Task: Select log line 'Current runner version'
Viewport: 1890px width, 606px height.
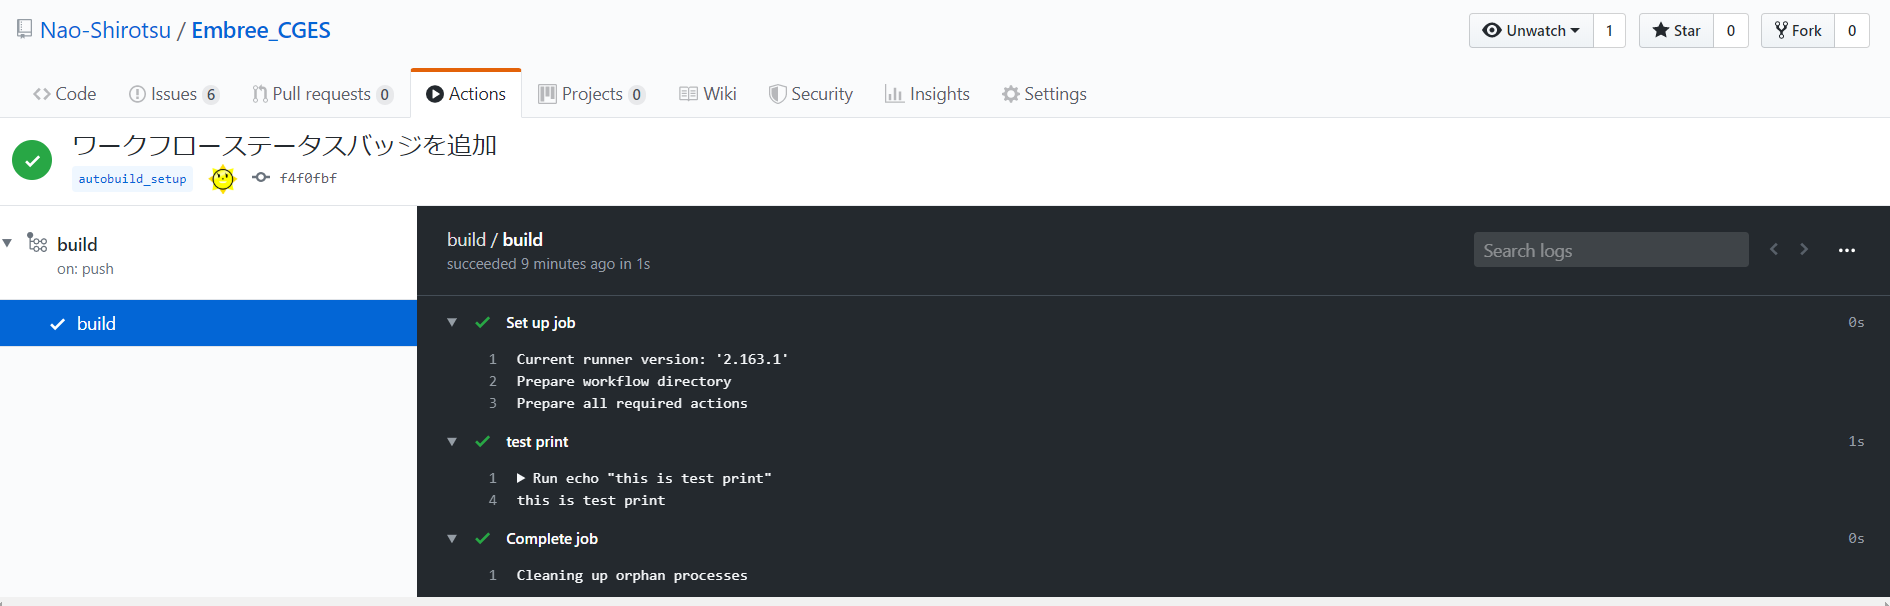Action: (x=652, y=359)
